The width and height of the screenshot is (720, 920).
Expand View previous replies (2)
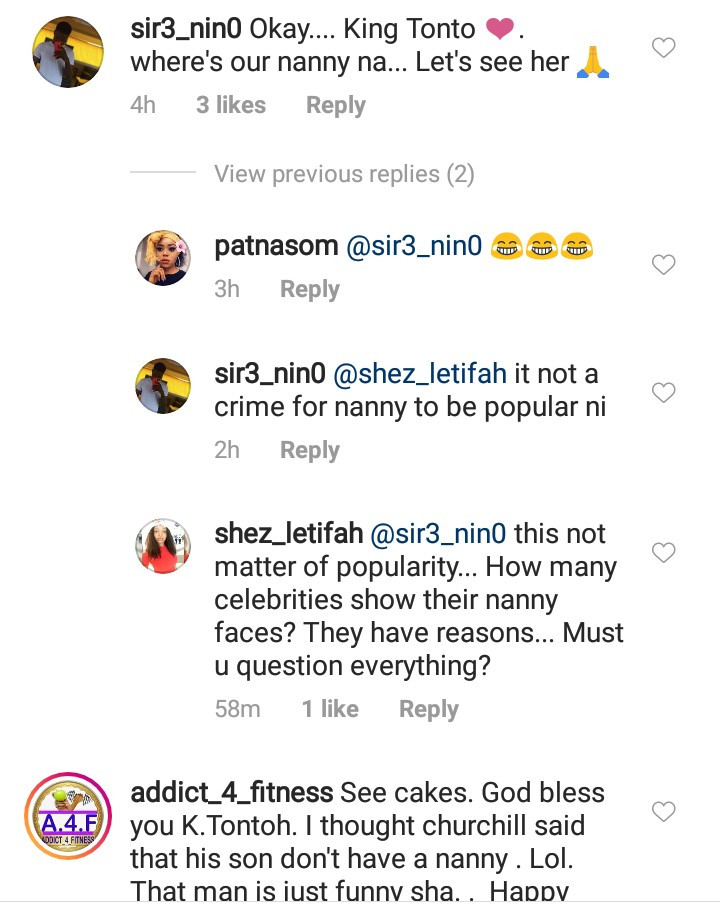344,174
